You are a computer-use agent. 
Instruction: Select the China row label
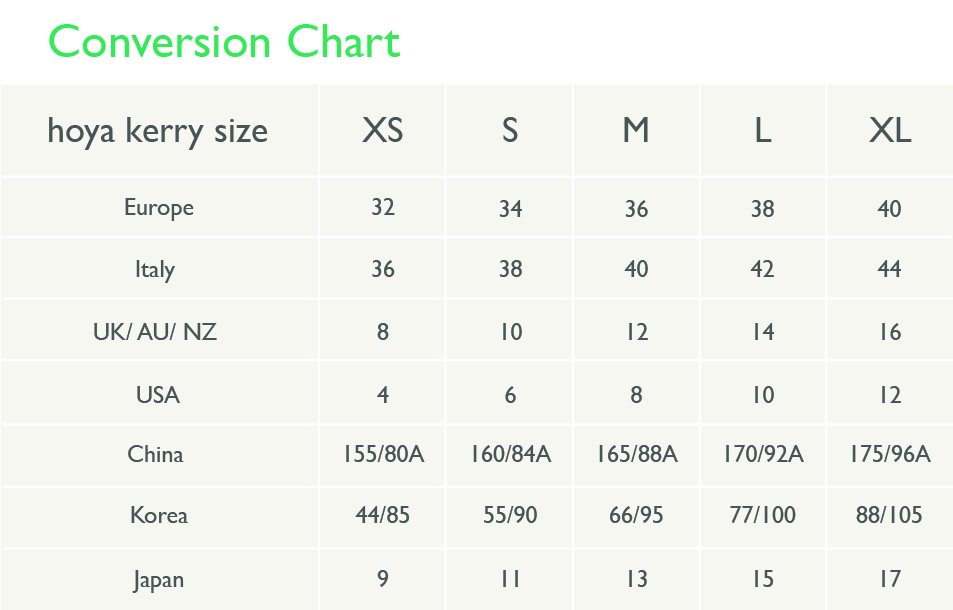coord(155,454)
